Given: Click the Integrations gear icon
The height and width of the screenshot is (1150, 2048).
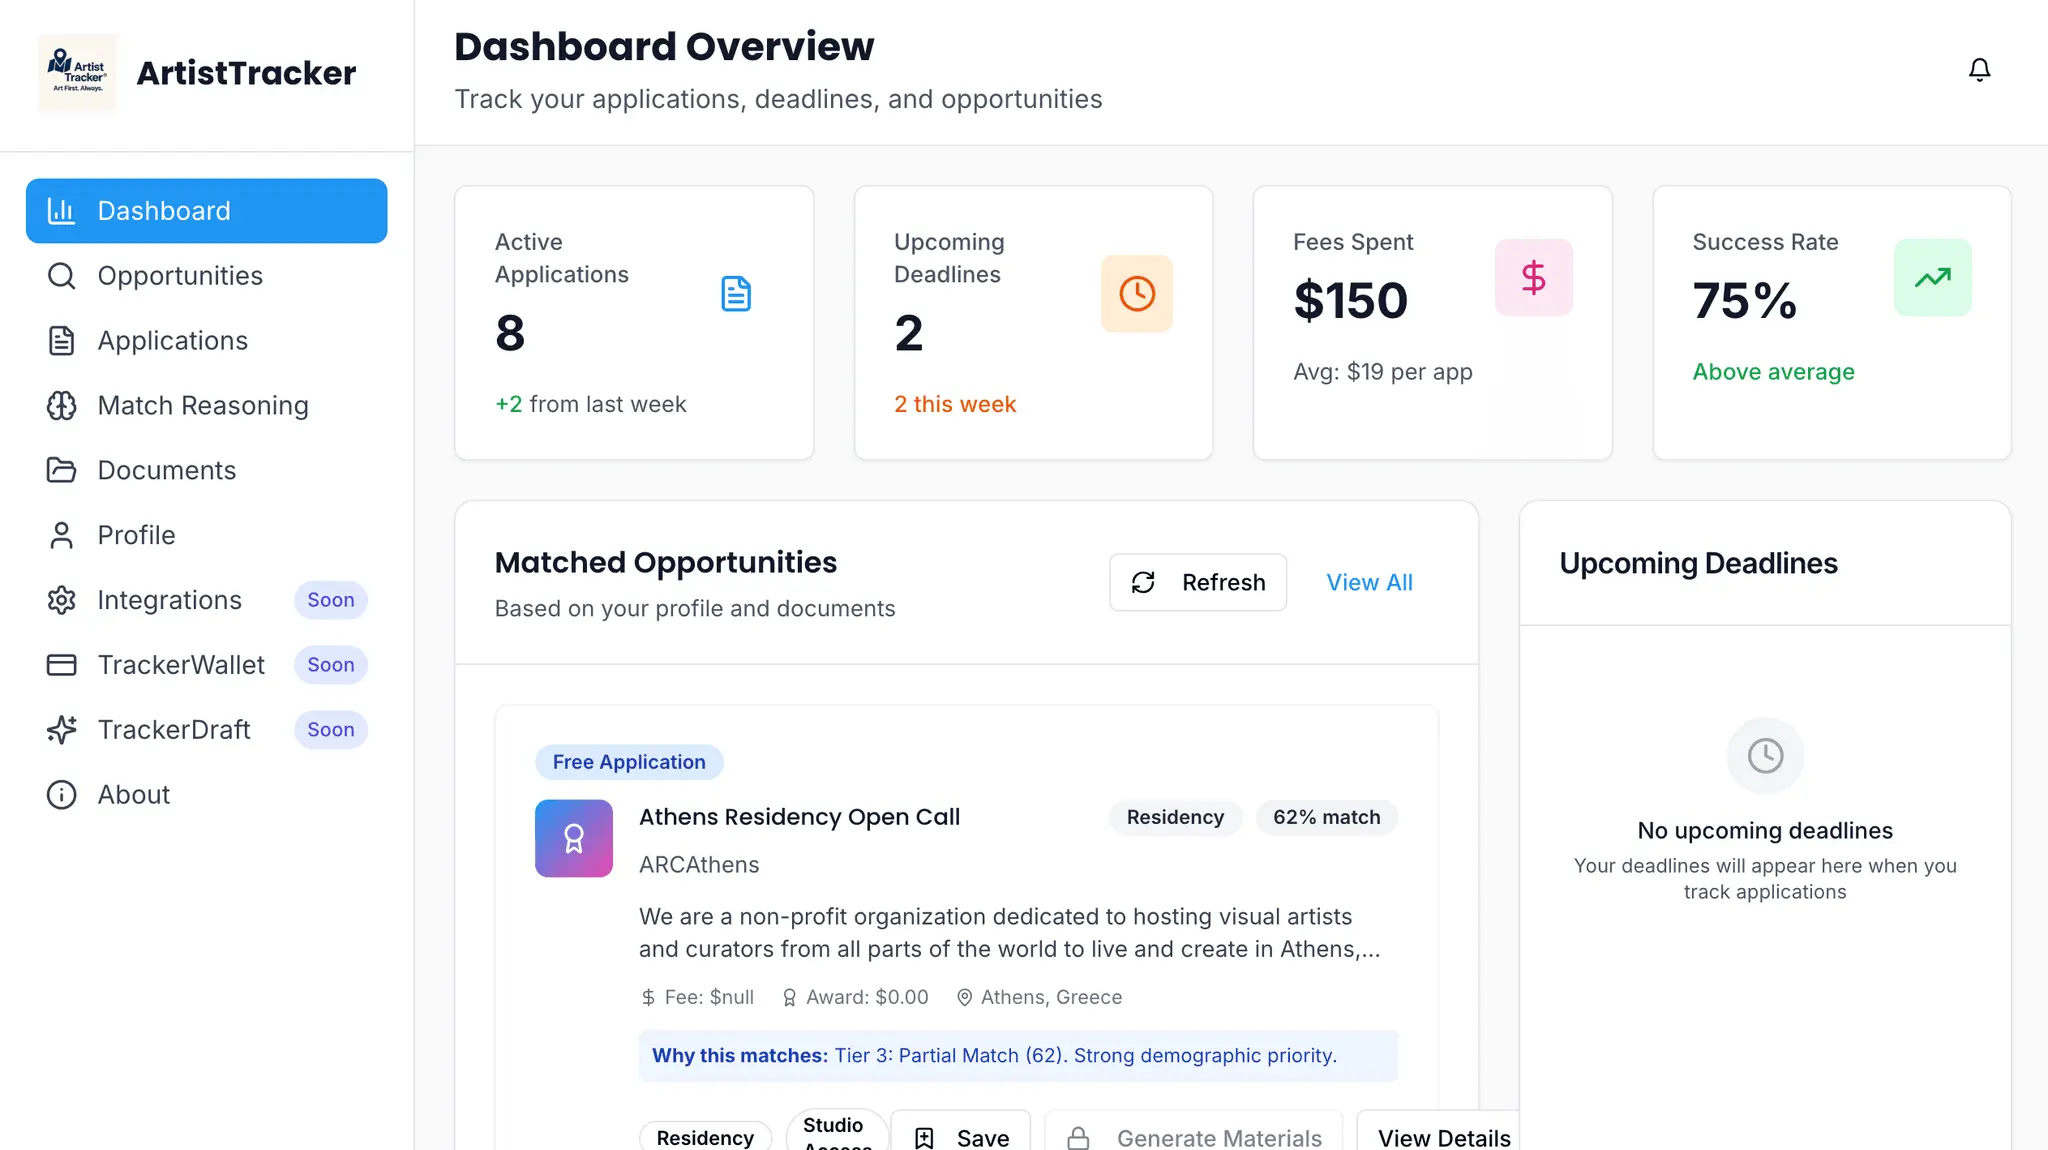Looking at the screenshot, I should 61,600.
